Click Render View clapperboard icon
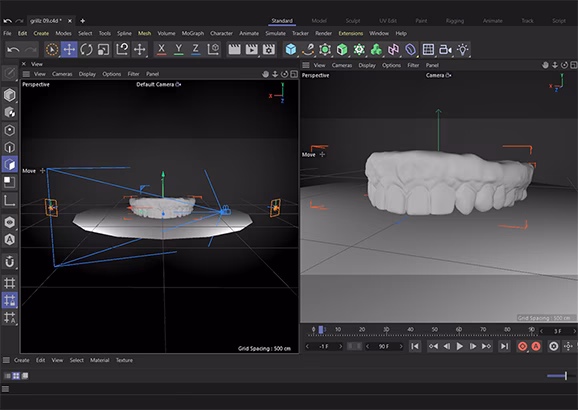The image size is (578, 410). pyautogui.click(x=234, y=49)
